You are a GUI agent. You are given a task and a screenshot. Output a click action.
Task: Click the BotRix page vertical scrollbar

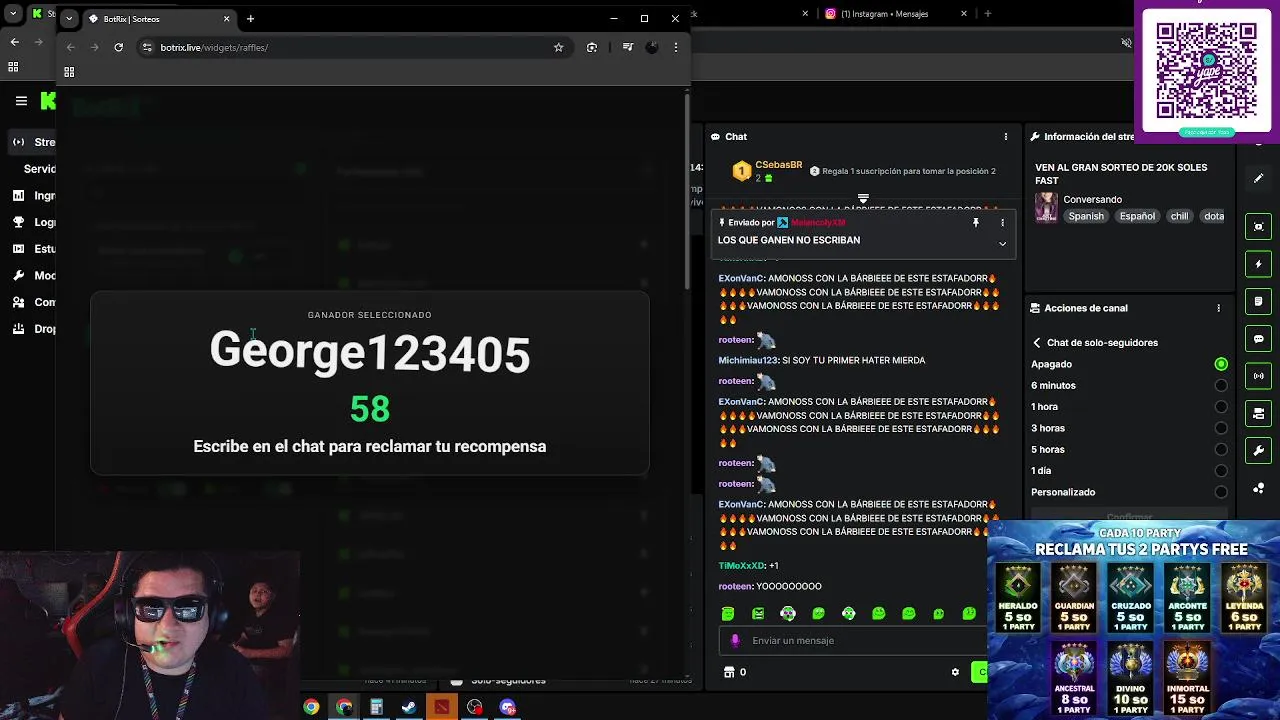click(686, 190)
